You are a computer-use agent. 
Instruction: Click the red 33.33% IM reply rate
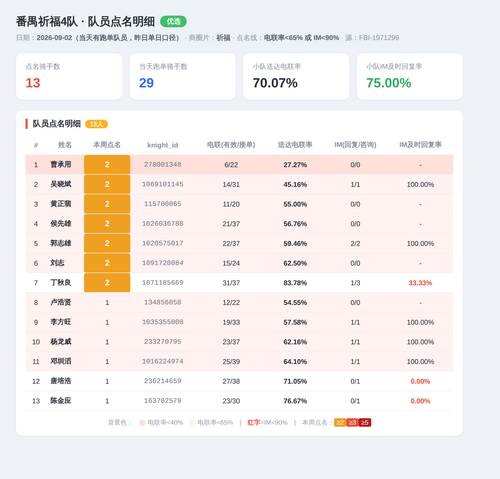click(420, 283)
